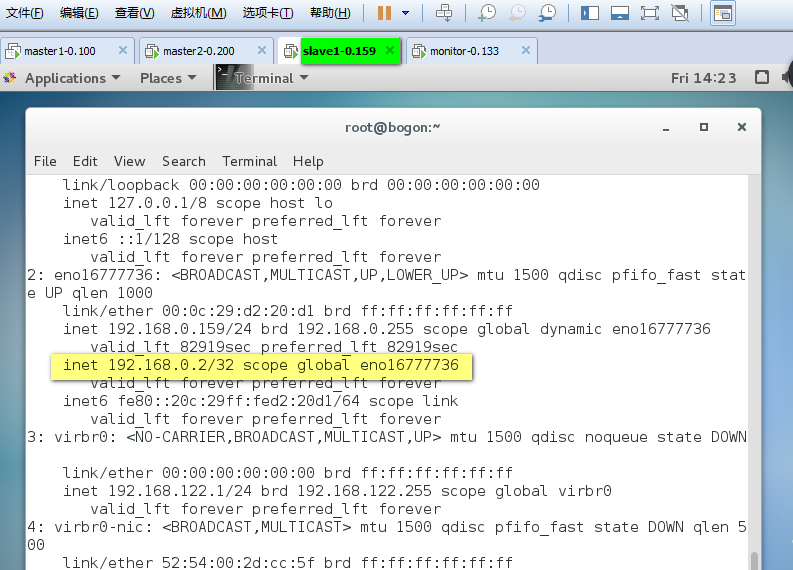Click the 'inet6 ::1/128 scope host' line
Image resolution: width=793 pixels, height=570 pixels.
point(170,239)
